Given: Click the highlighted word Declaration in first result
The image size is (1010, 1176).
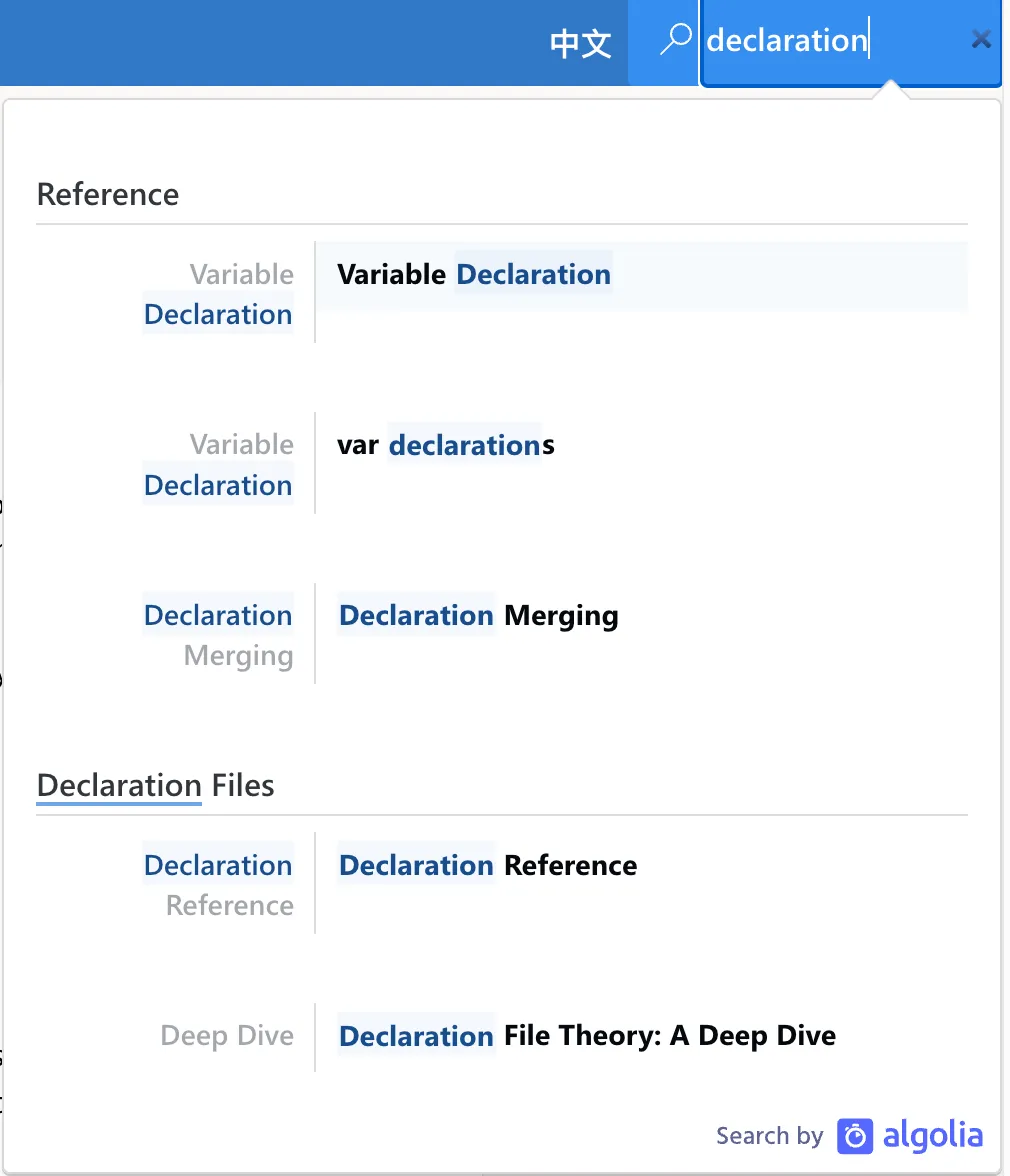Looking at the screenshot, I should (x=533, y=275).
